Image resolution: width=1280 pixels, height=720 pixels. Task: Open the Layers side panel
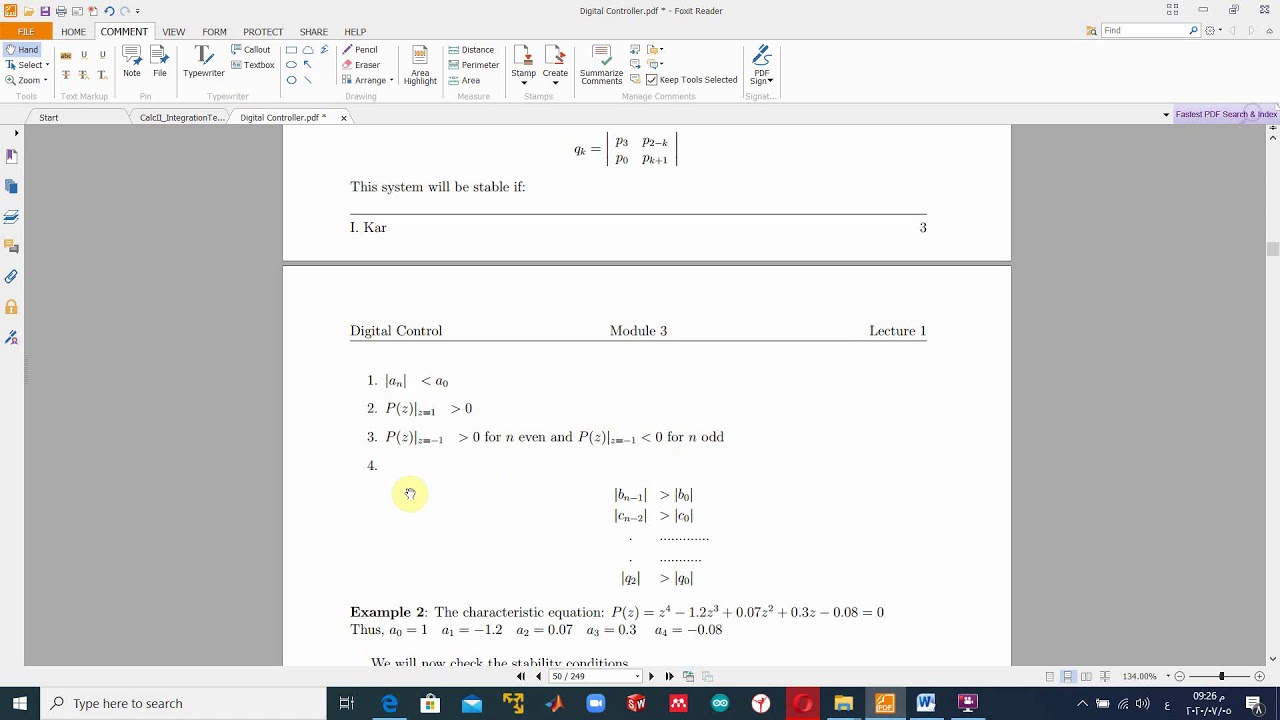pyautogui.click(x=12, y=217)
